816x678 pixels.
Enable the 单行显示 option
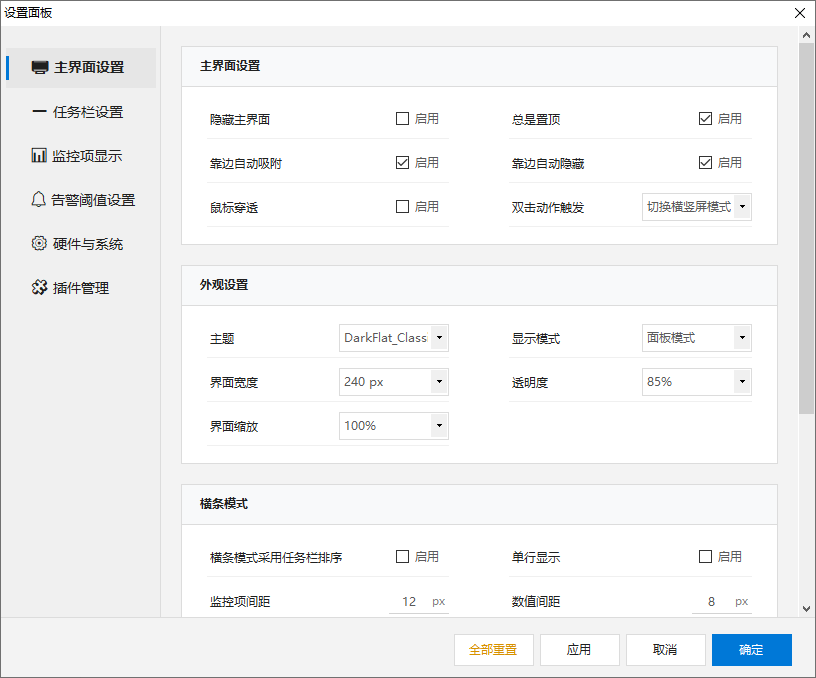click(x=705, y=556)
